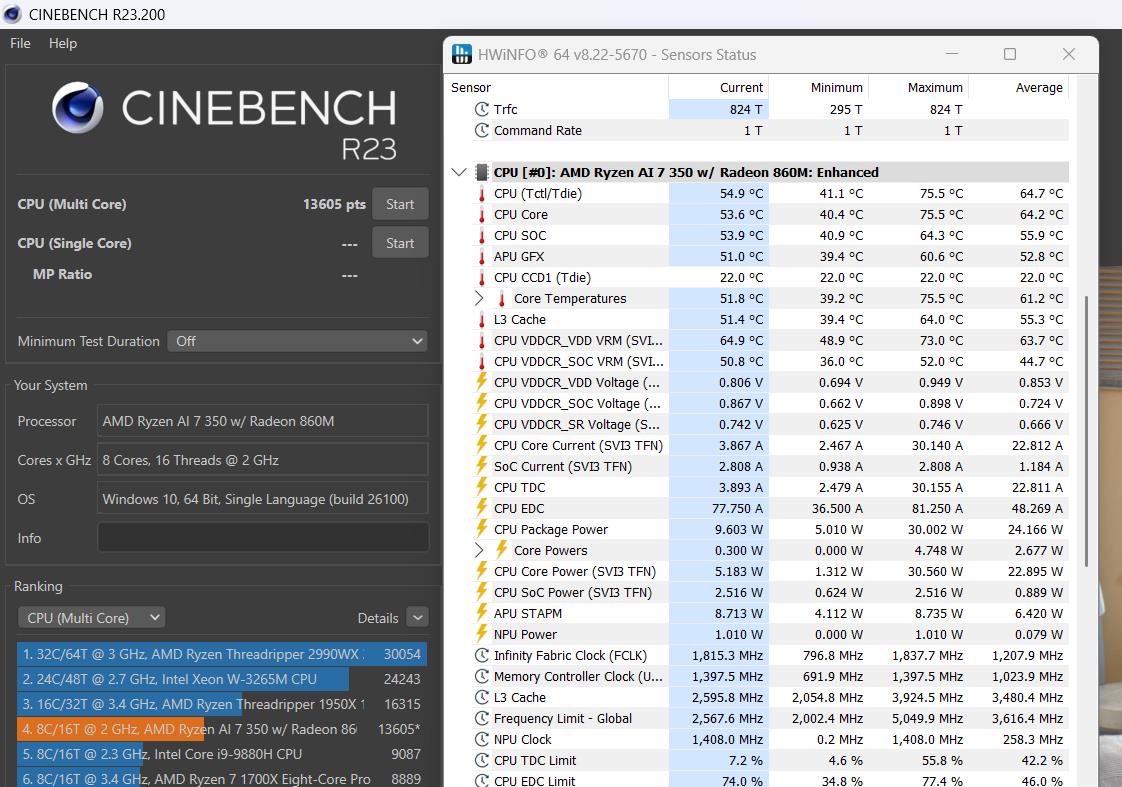Click the clock icon next to Command Rate
The height and width of the screenshot is (787, 1122).
(x=482, y=131)
